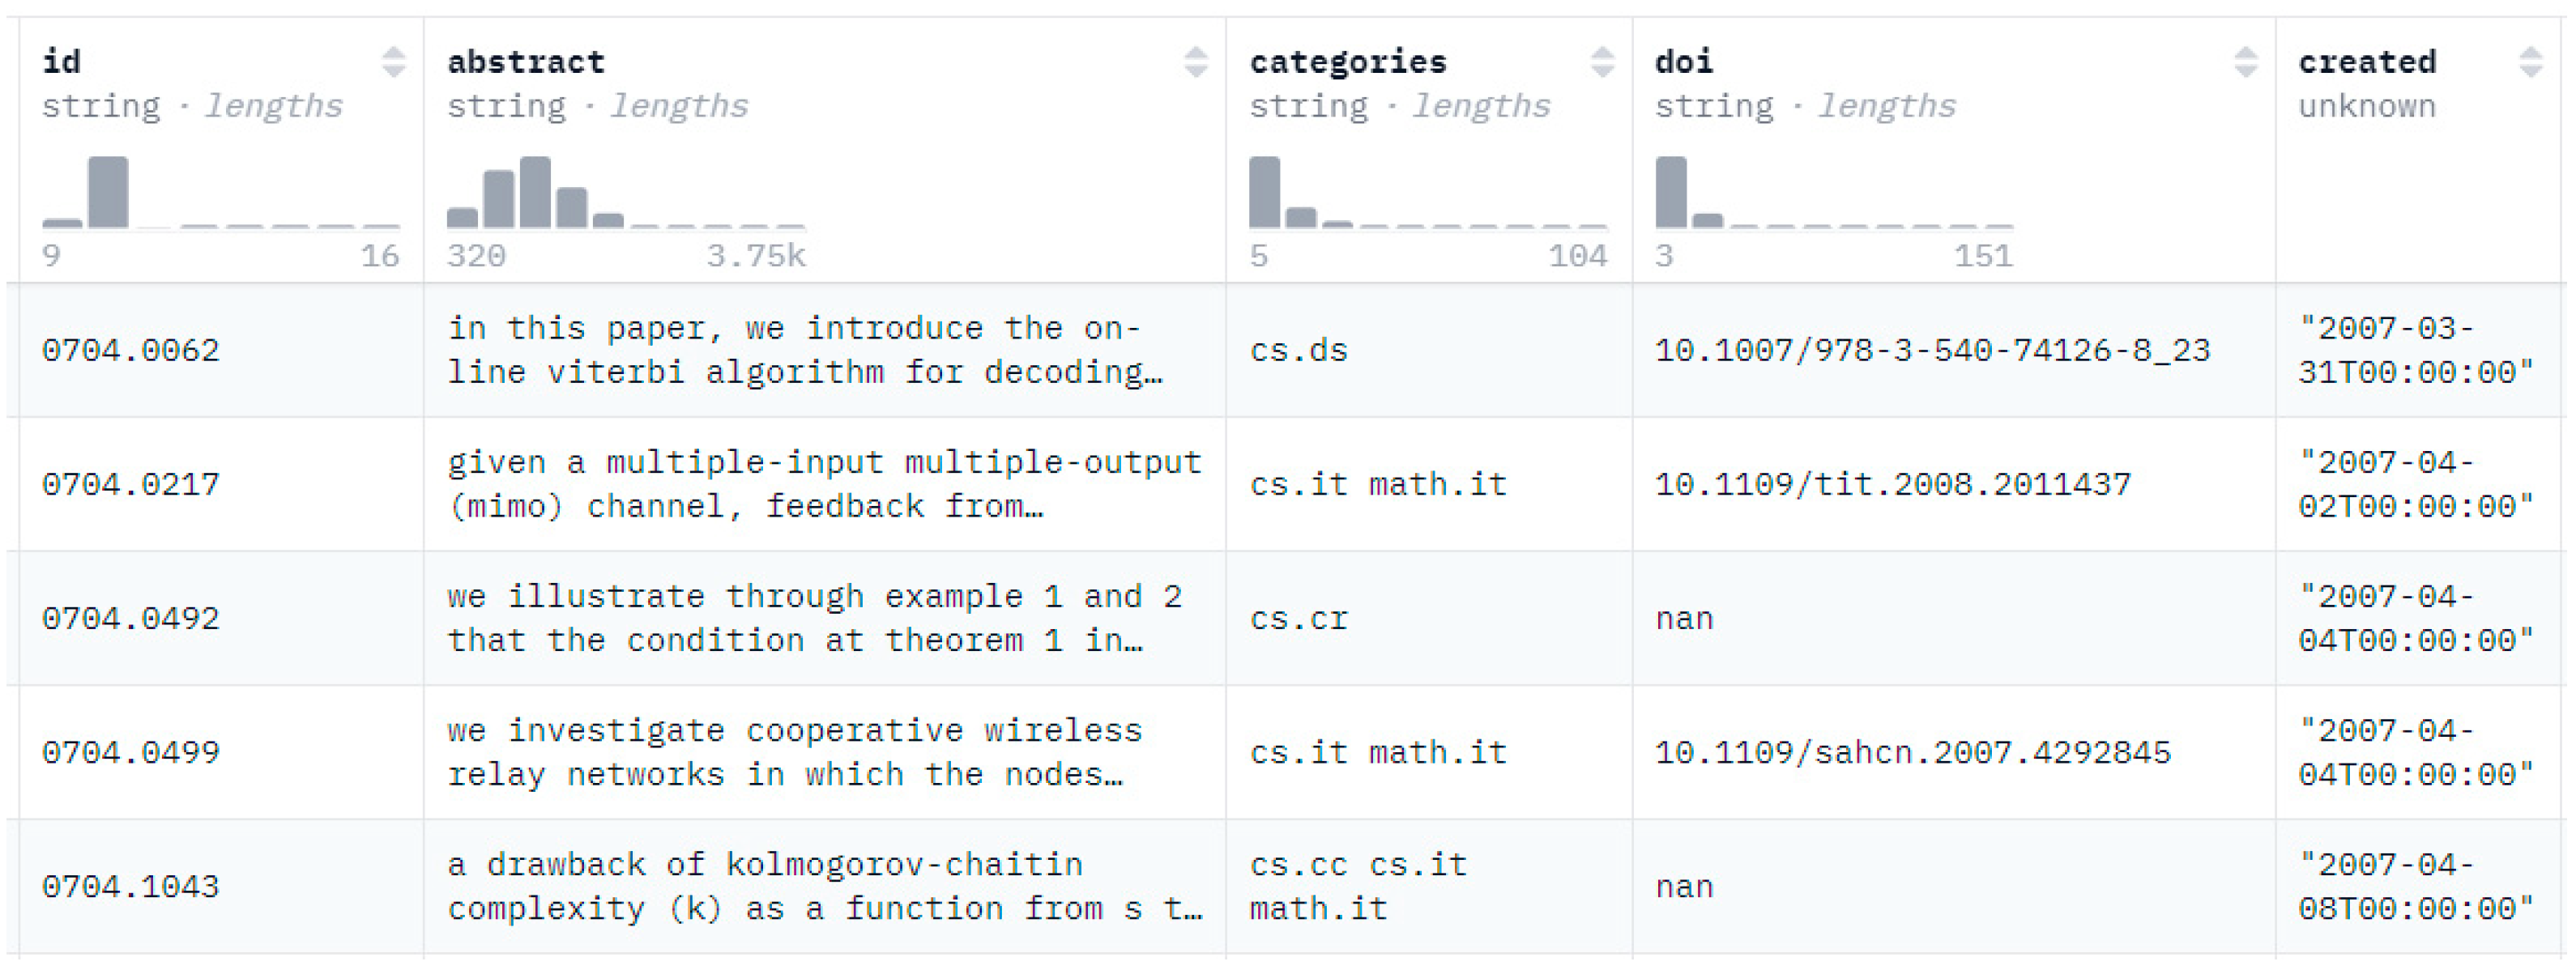2576x970 pixels.
Task: Select the id cell 0704.0217
Action: [131, 485]
